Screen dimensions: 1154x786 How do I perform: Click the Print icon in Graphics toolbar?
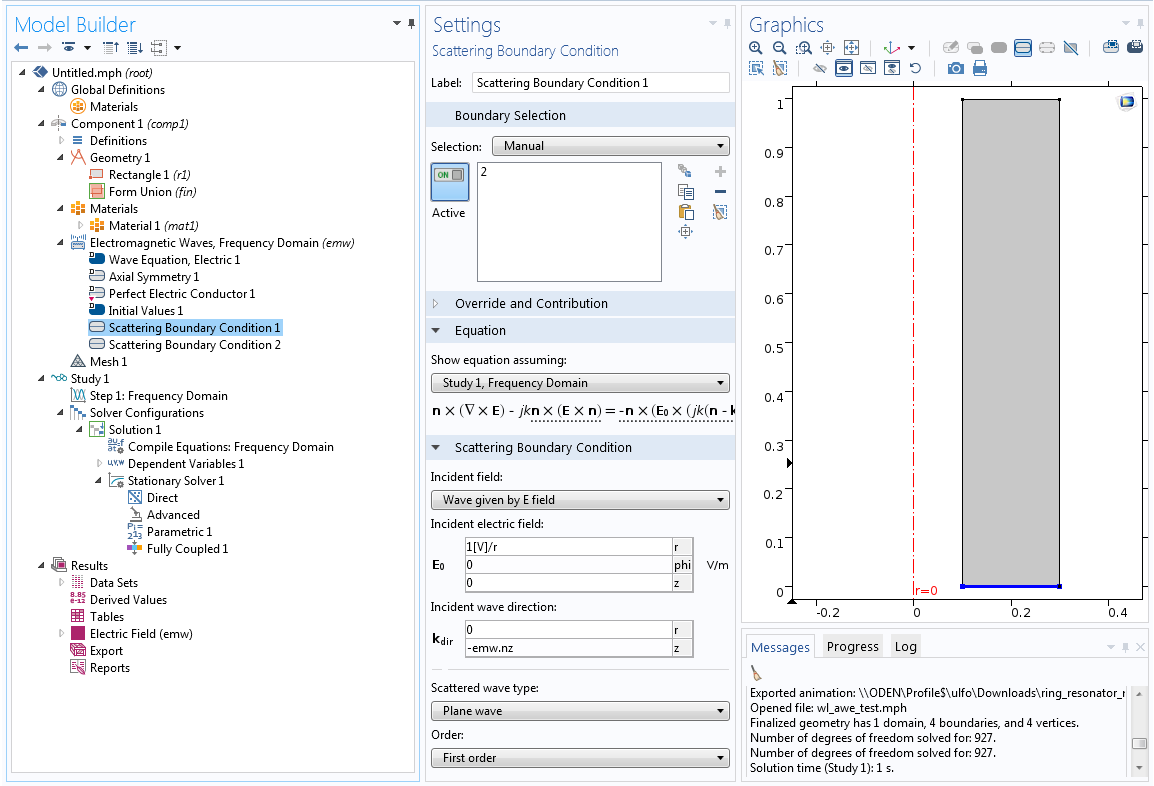pos(980,68)
